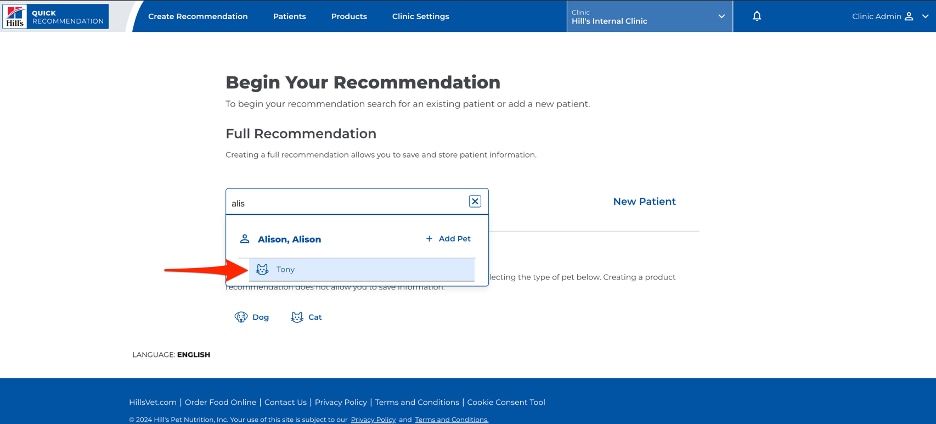Open the notifications bell
This screenshot has height=424, width=936.
[x=757, y=16]
